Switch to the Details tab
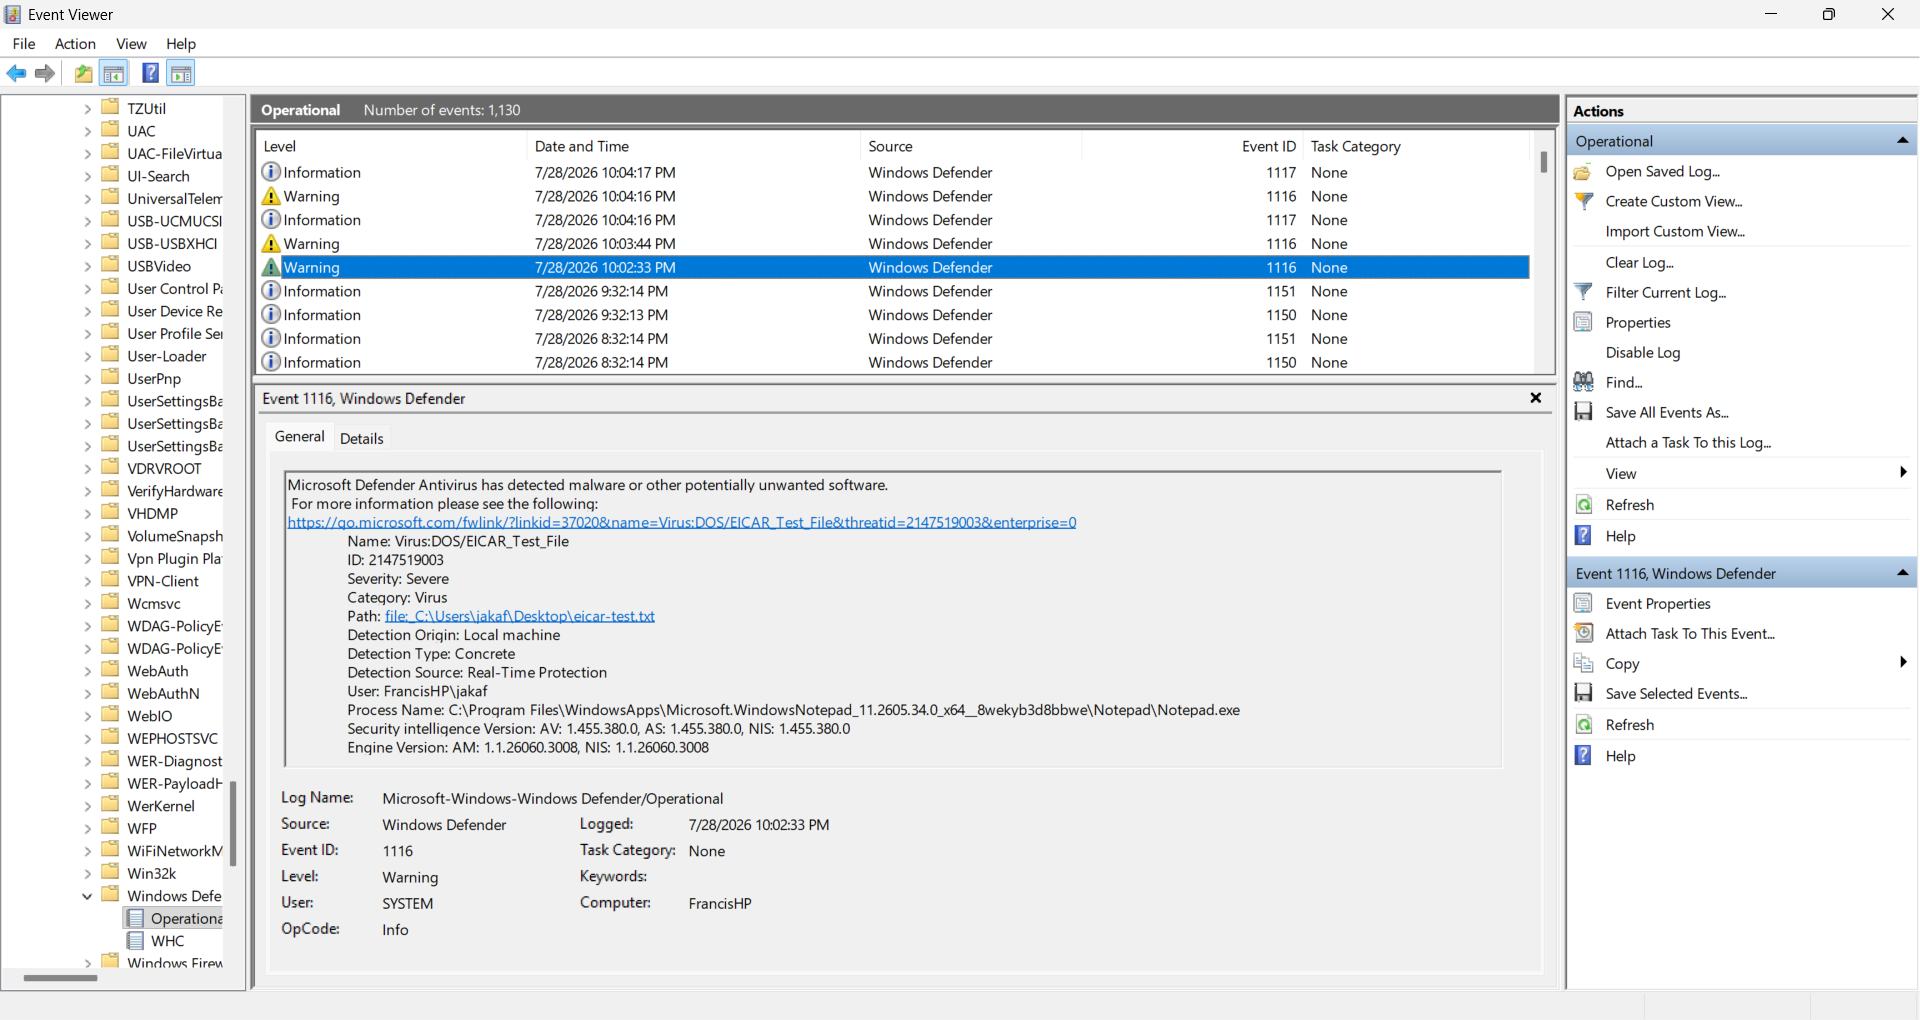Viewport: 1920px width, 1020px height. [362, 438]
